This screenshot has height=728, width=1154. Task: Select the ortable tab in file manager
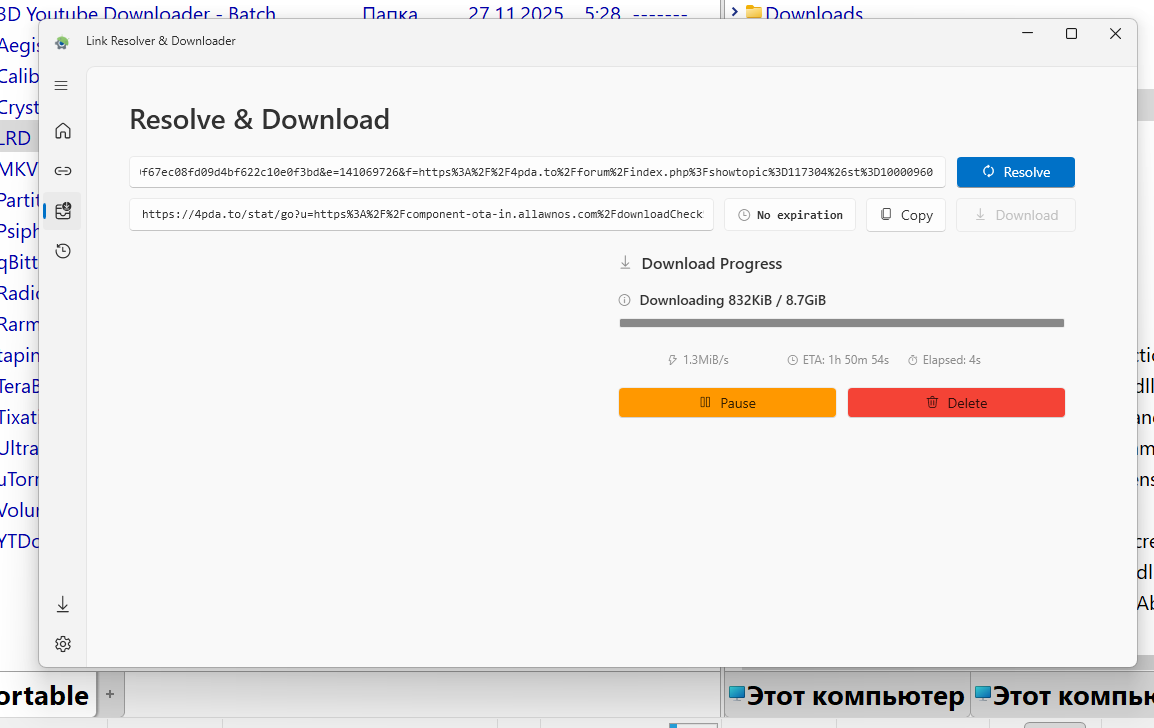click(x=46, y=695)
